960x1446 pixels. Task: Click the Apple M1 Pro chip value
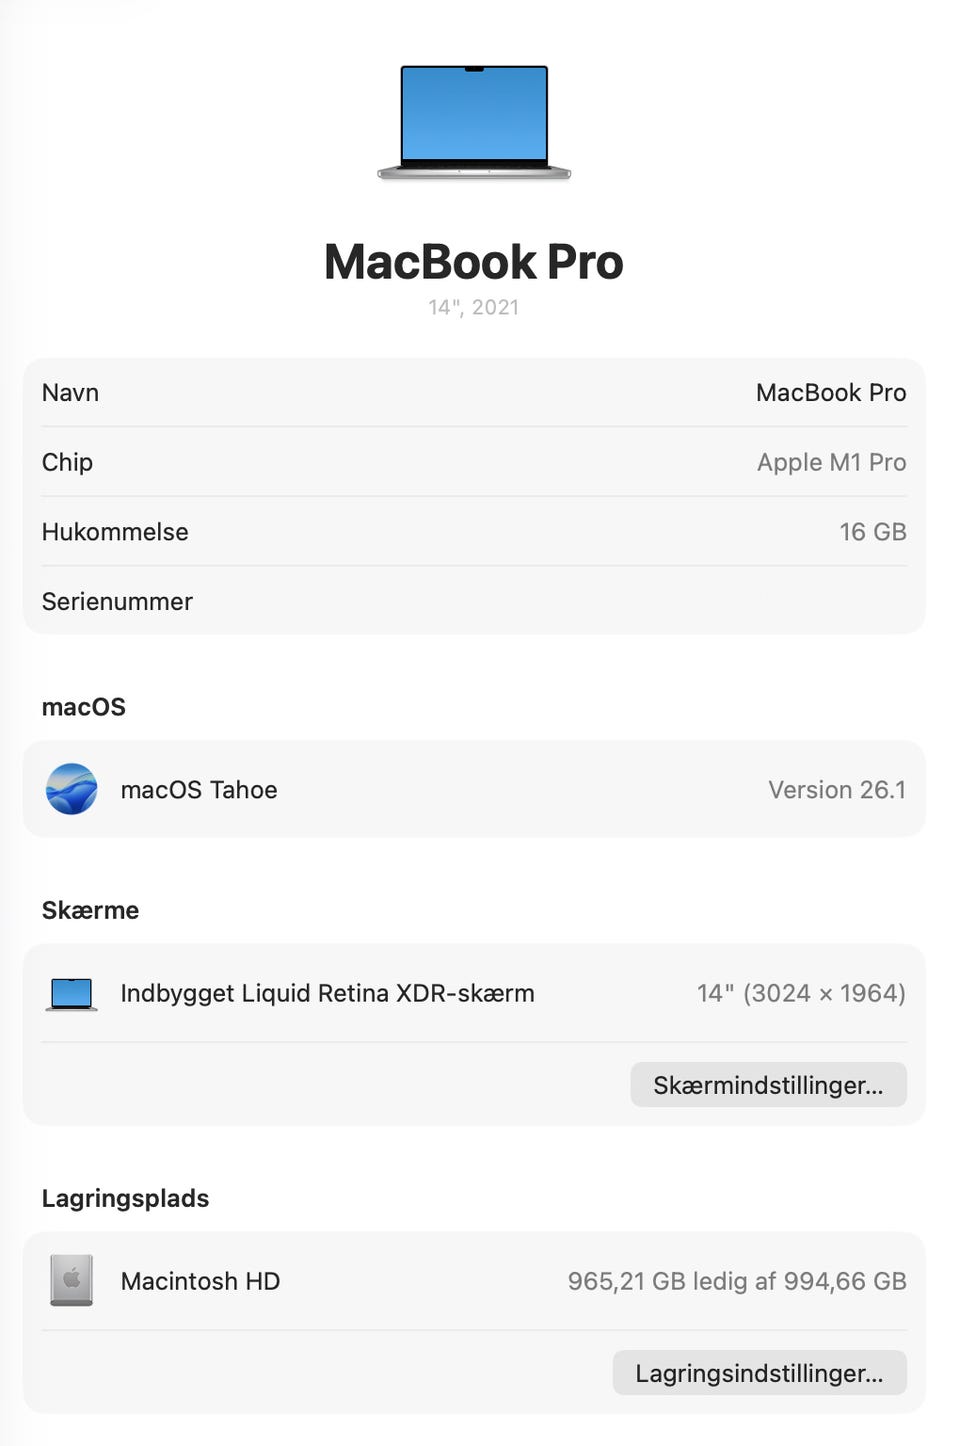coord(831,462)
